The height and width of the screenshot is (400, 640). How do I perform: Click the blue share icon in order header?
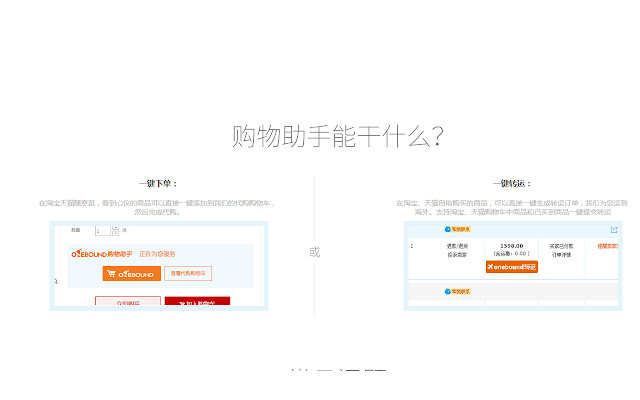(614, 230)
